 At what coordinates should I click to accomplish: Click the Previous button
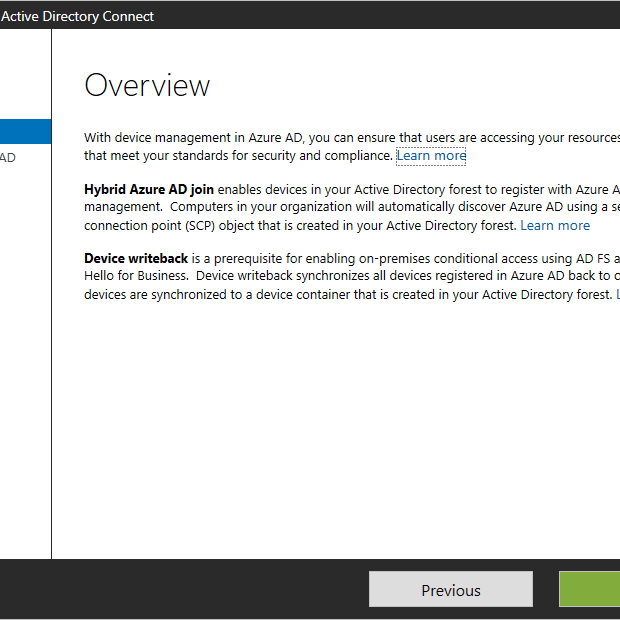pos(451,588)
